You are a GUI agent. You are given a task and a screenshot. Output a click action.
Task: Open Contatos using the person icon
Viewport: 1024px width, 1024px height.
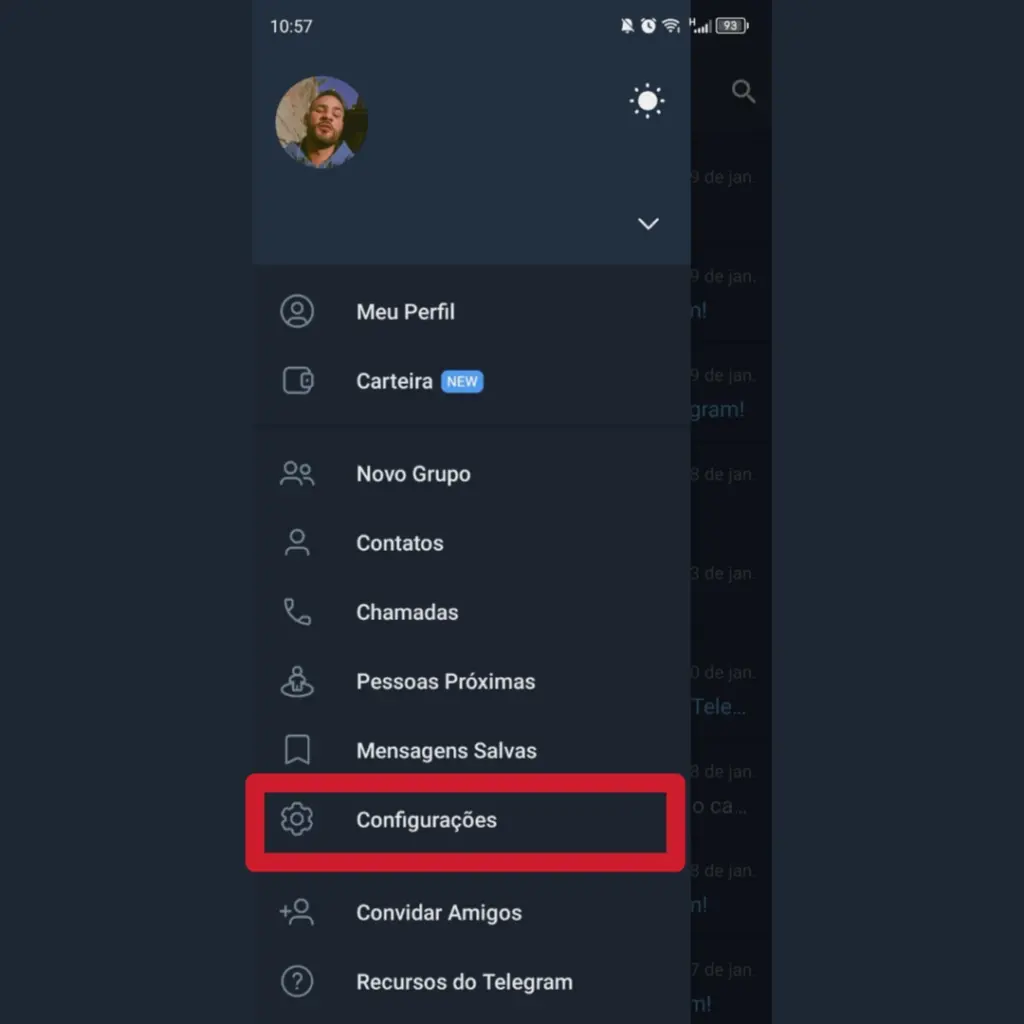click(296, 543)
